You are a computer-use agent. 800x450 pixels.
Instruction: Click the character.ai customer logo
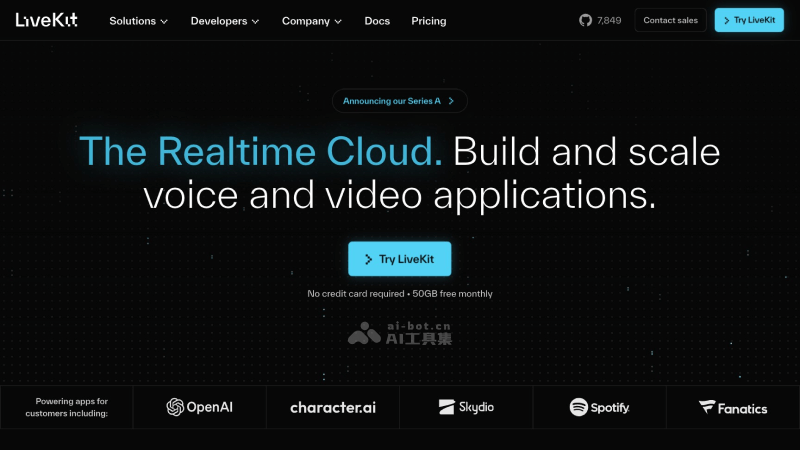(333, 408)
